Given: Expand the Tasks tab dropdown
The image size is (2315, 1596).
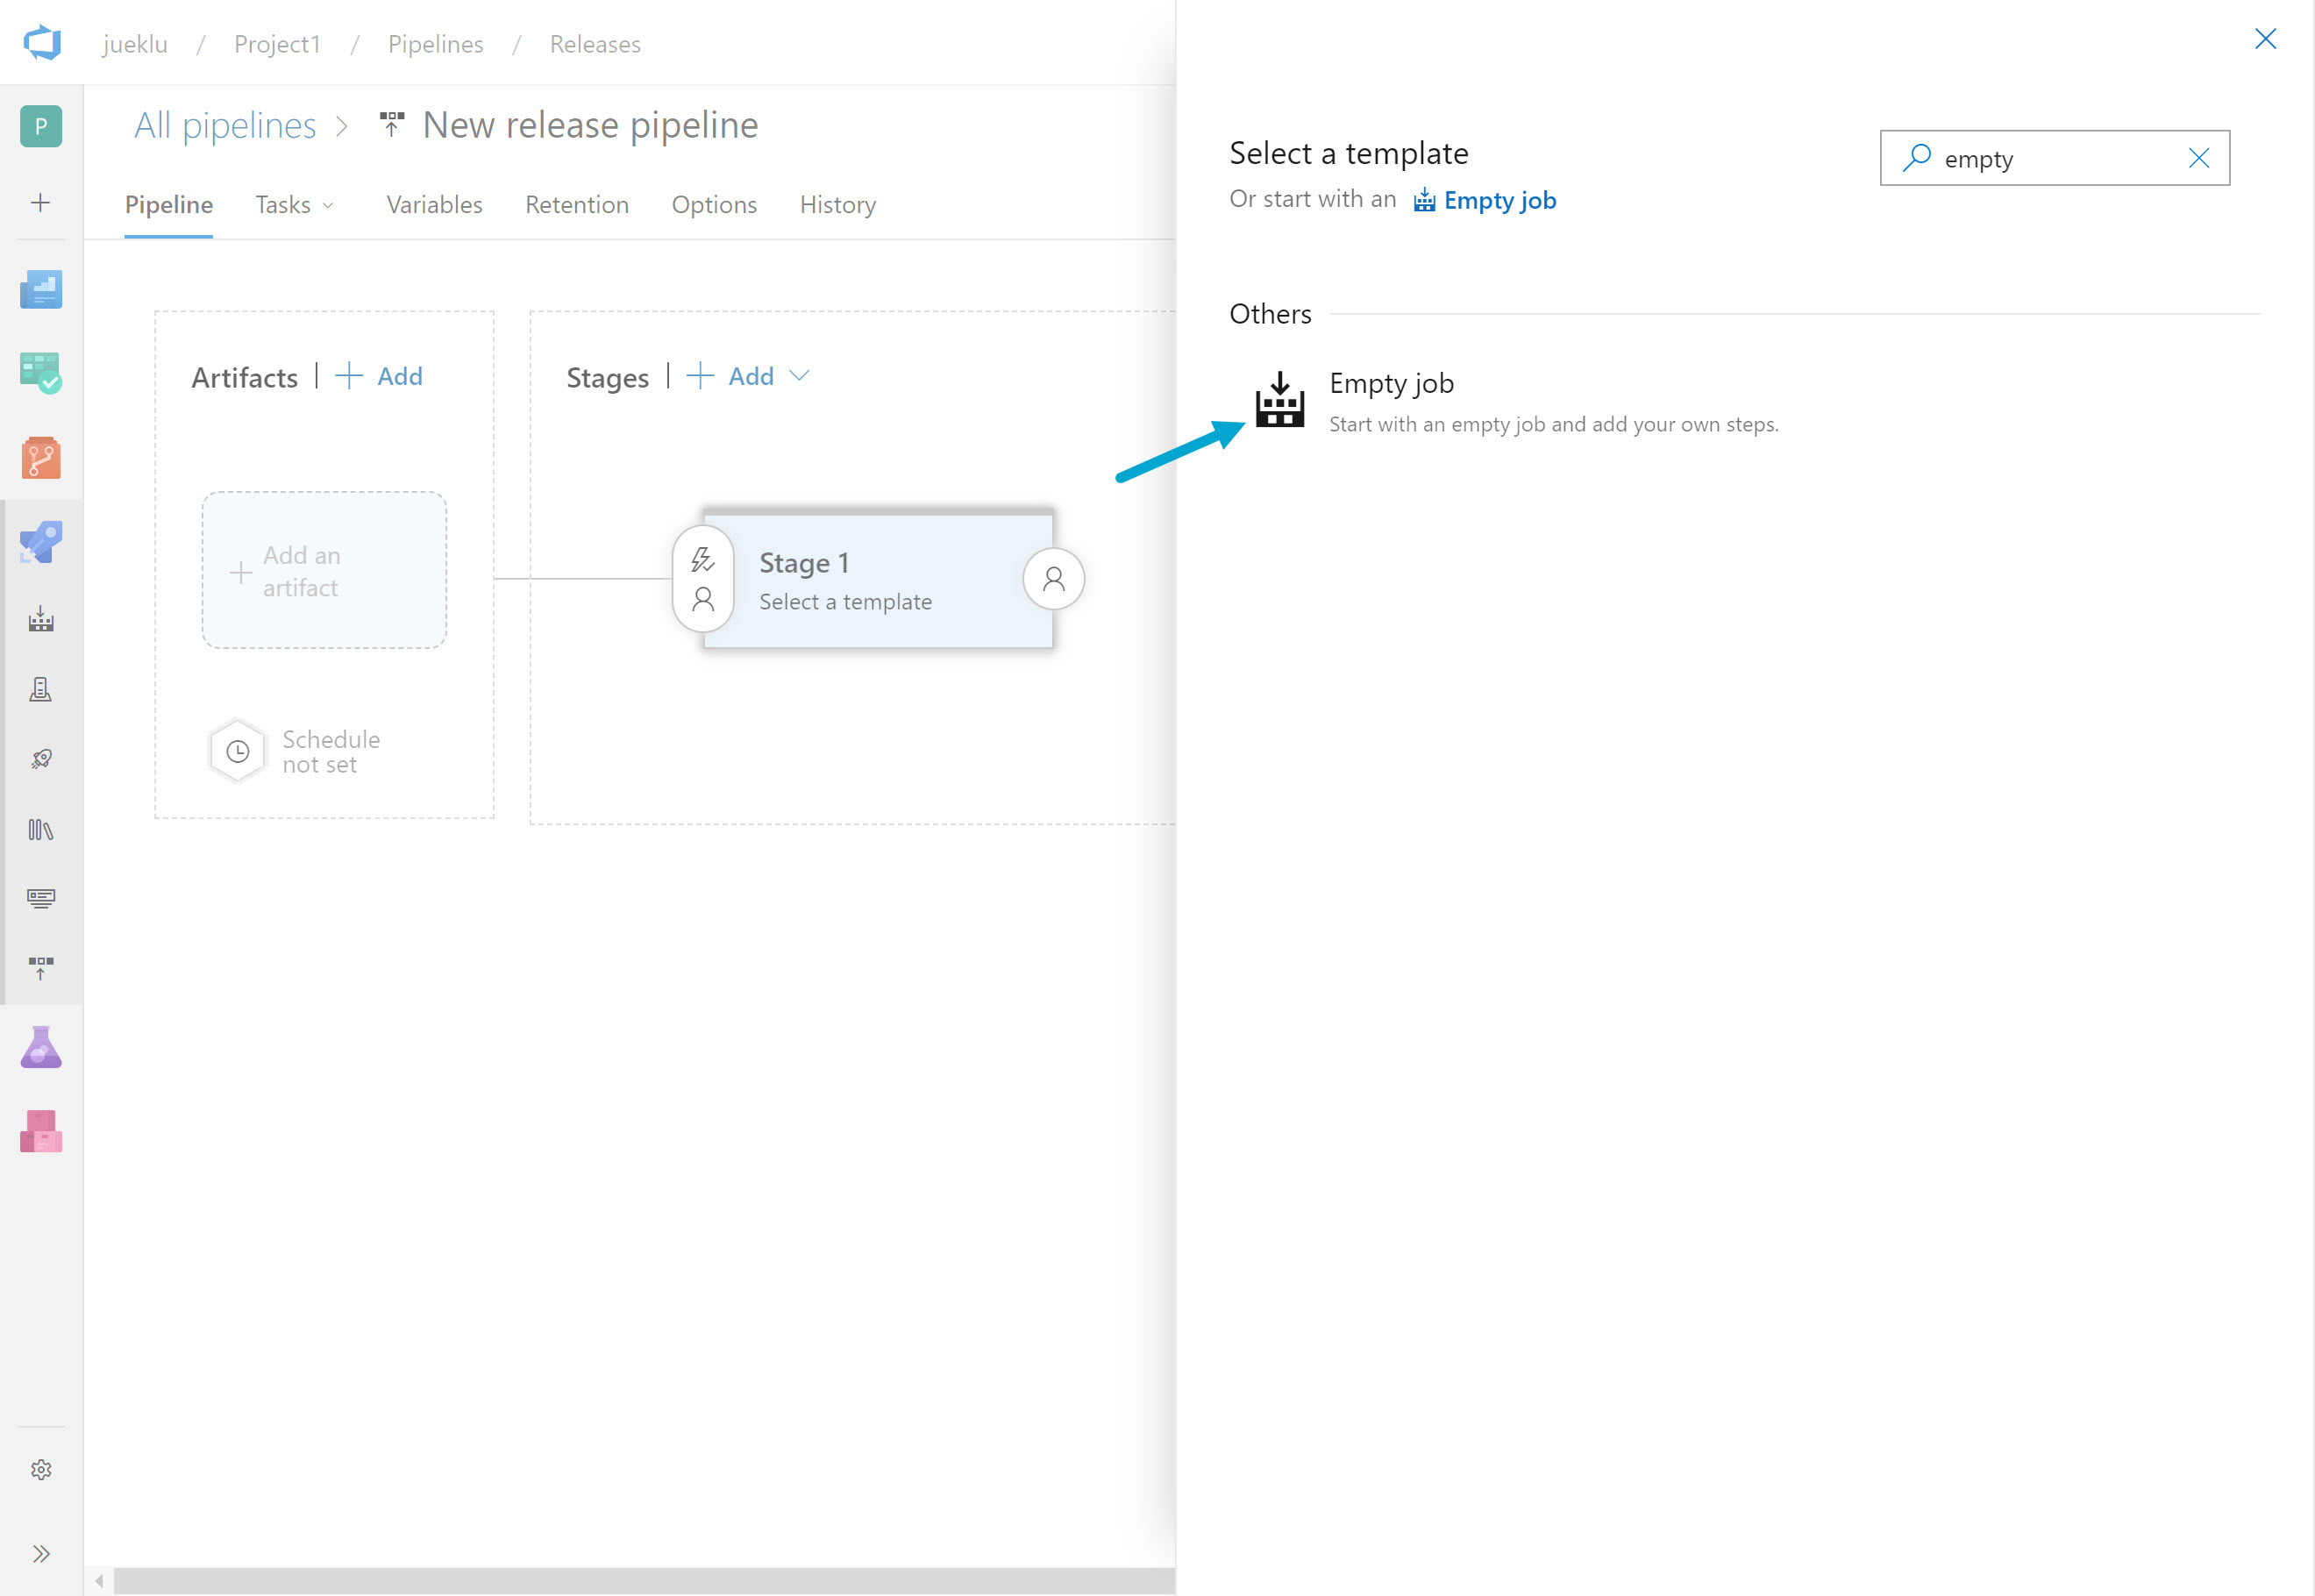Looking at the screenshot, I should point(294,205).
